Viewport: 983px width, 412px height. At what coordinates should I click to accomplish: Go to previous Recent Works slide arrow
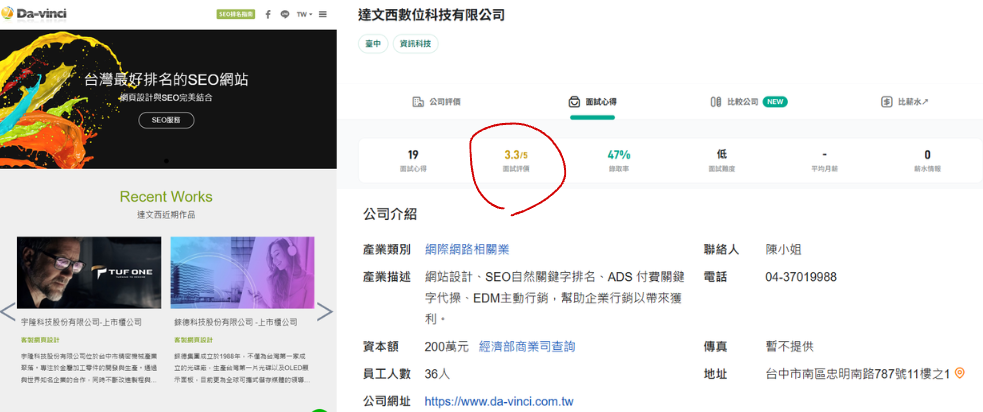coord(8,312)
